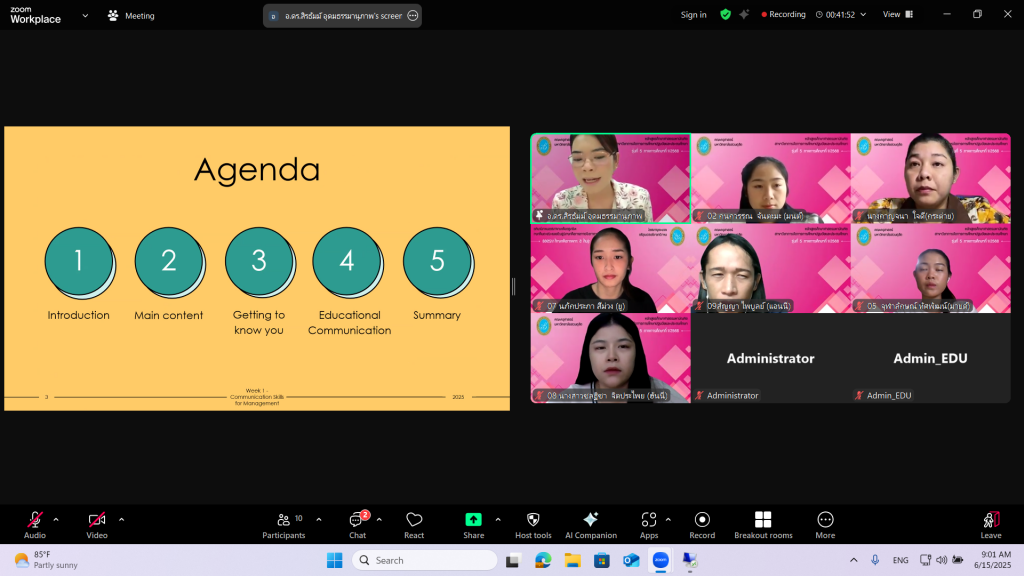Click the green Share screen icon
Viewport: 1024px width, 576px height.
click(x=473, y=520)
